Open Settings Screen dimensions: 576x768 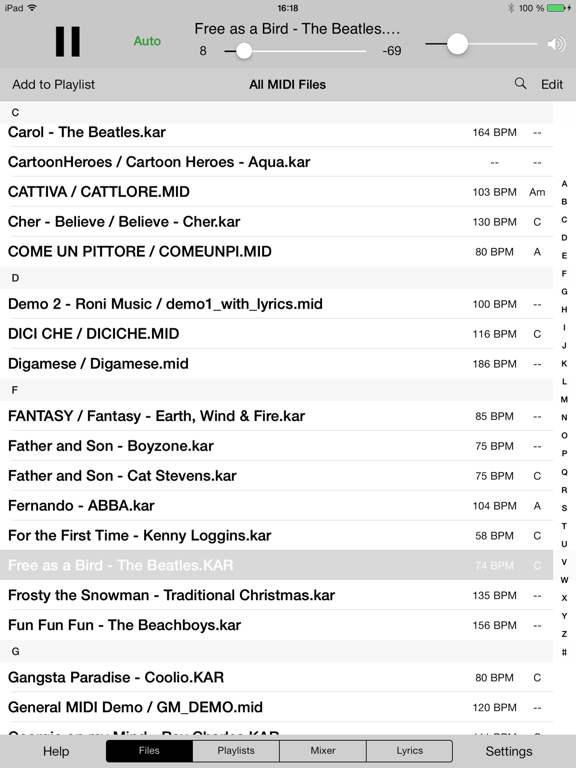(508, 751)
